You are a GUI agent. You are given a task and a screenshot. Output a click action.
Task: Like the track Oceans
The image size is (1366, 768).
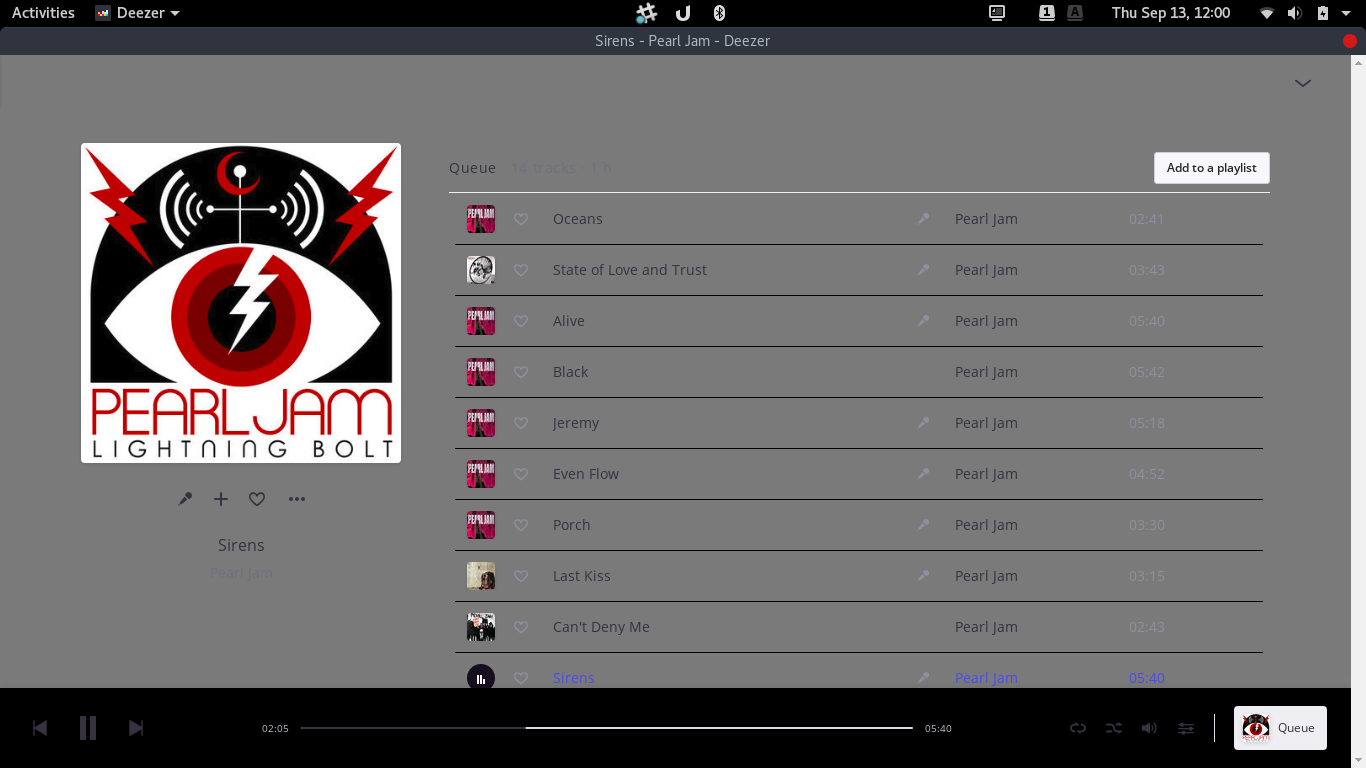coord(521,219)
